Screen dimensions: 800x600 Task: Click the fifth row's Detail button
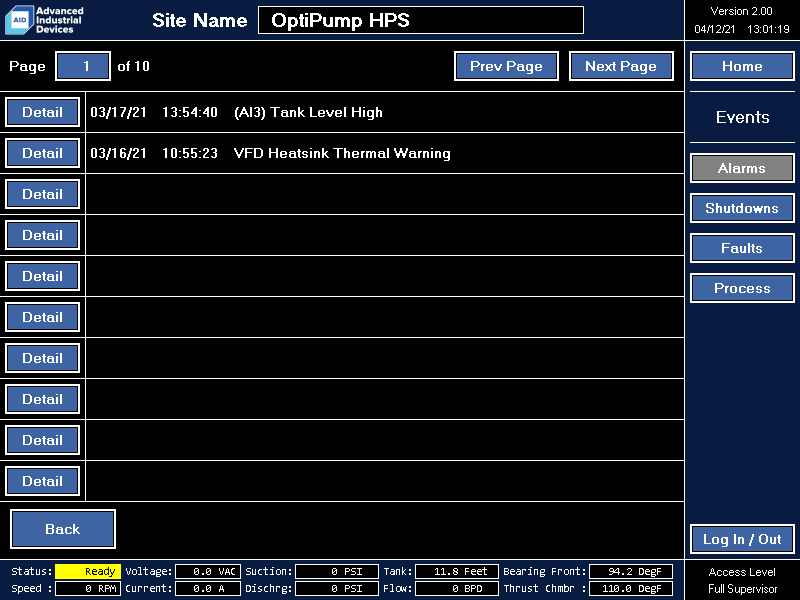coord(42,276)
